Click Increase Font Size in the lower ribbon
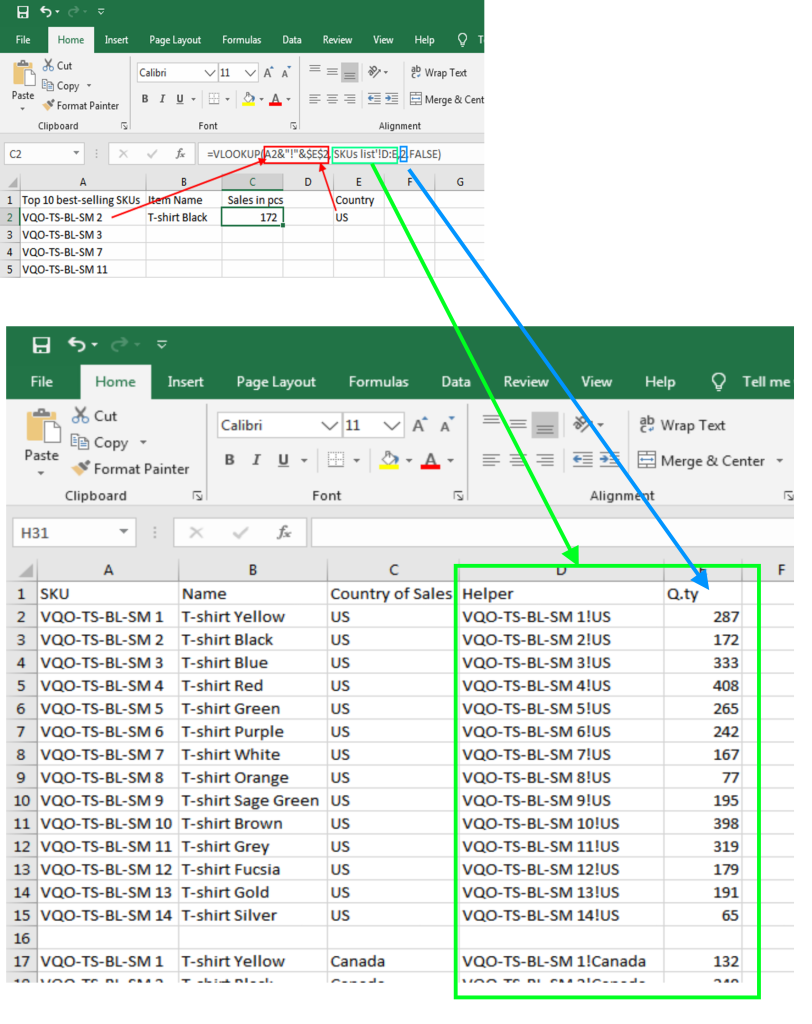Viewport: 812px width, 1024px height. click(420, 426)
